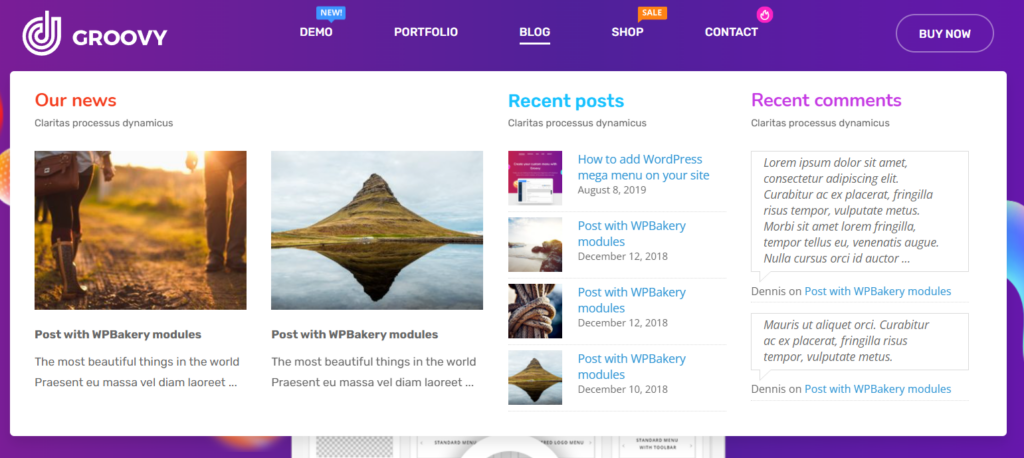Open the post link under Dennis's first comment

point(877,291)
